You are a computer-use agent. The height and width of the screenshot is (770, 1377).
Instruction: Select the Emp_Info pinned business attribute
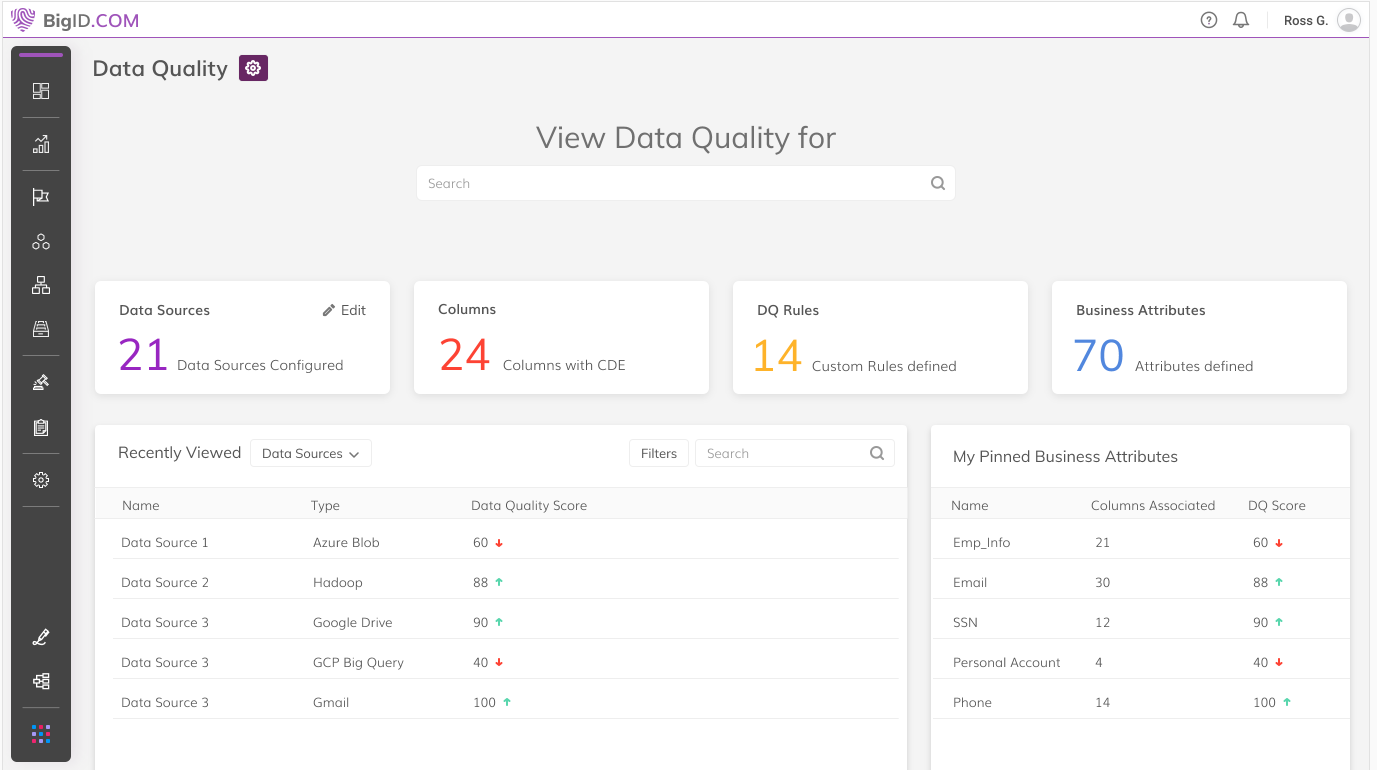tap(982, 542)
